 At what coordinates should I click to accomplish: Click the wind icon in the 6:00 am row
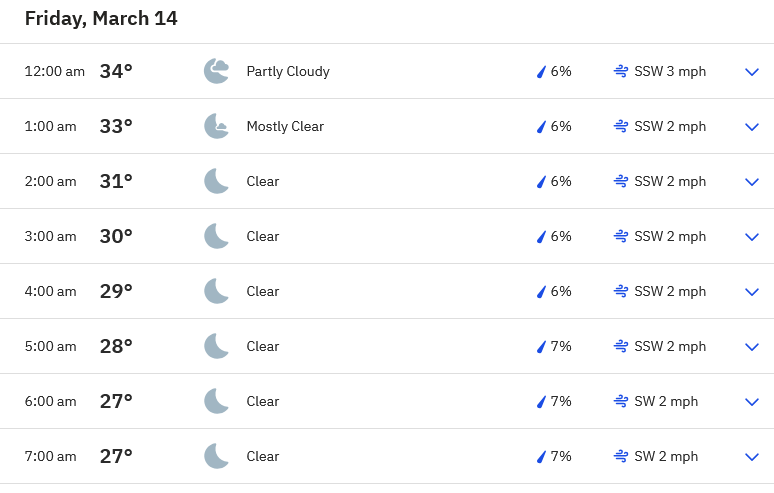coord(621,401)
